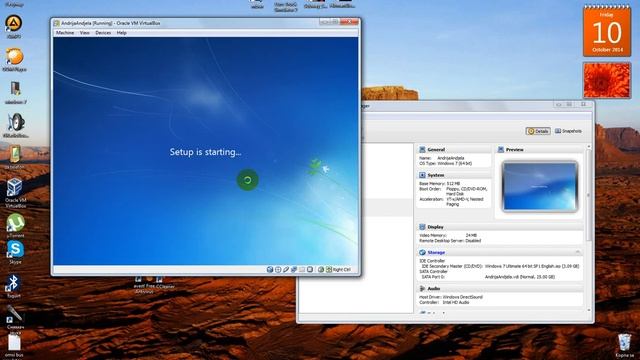The width and height of the screenshot is (640, 360).
Task: Open the uTorrent desktop shortcut
Action: [16, 226]
